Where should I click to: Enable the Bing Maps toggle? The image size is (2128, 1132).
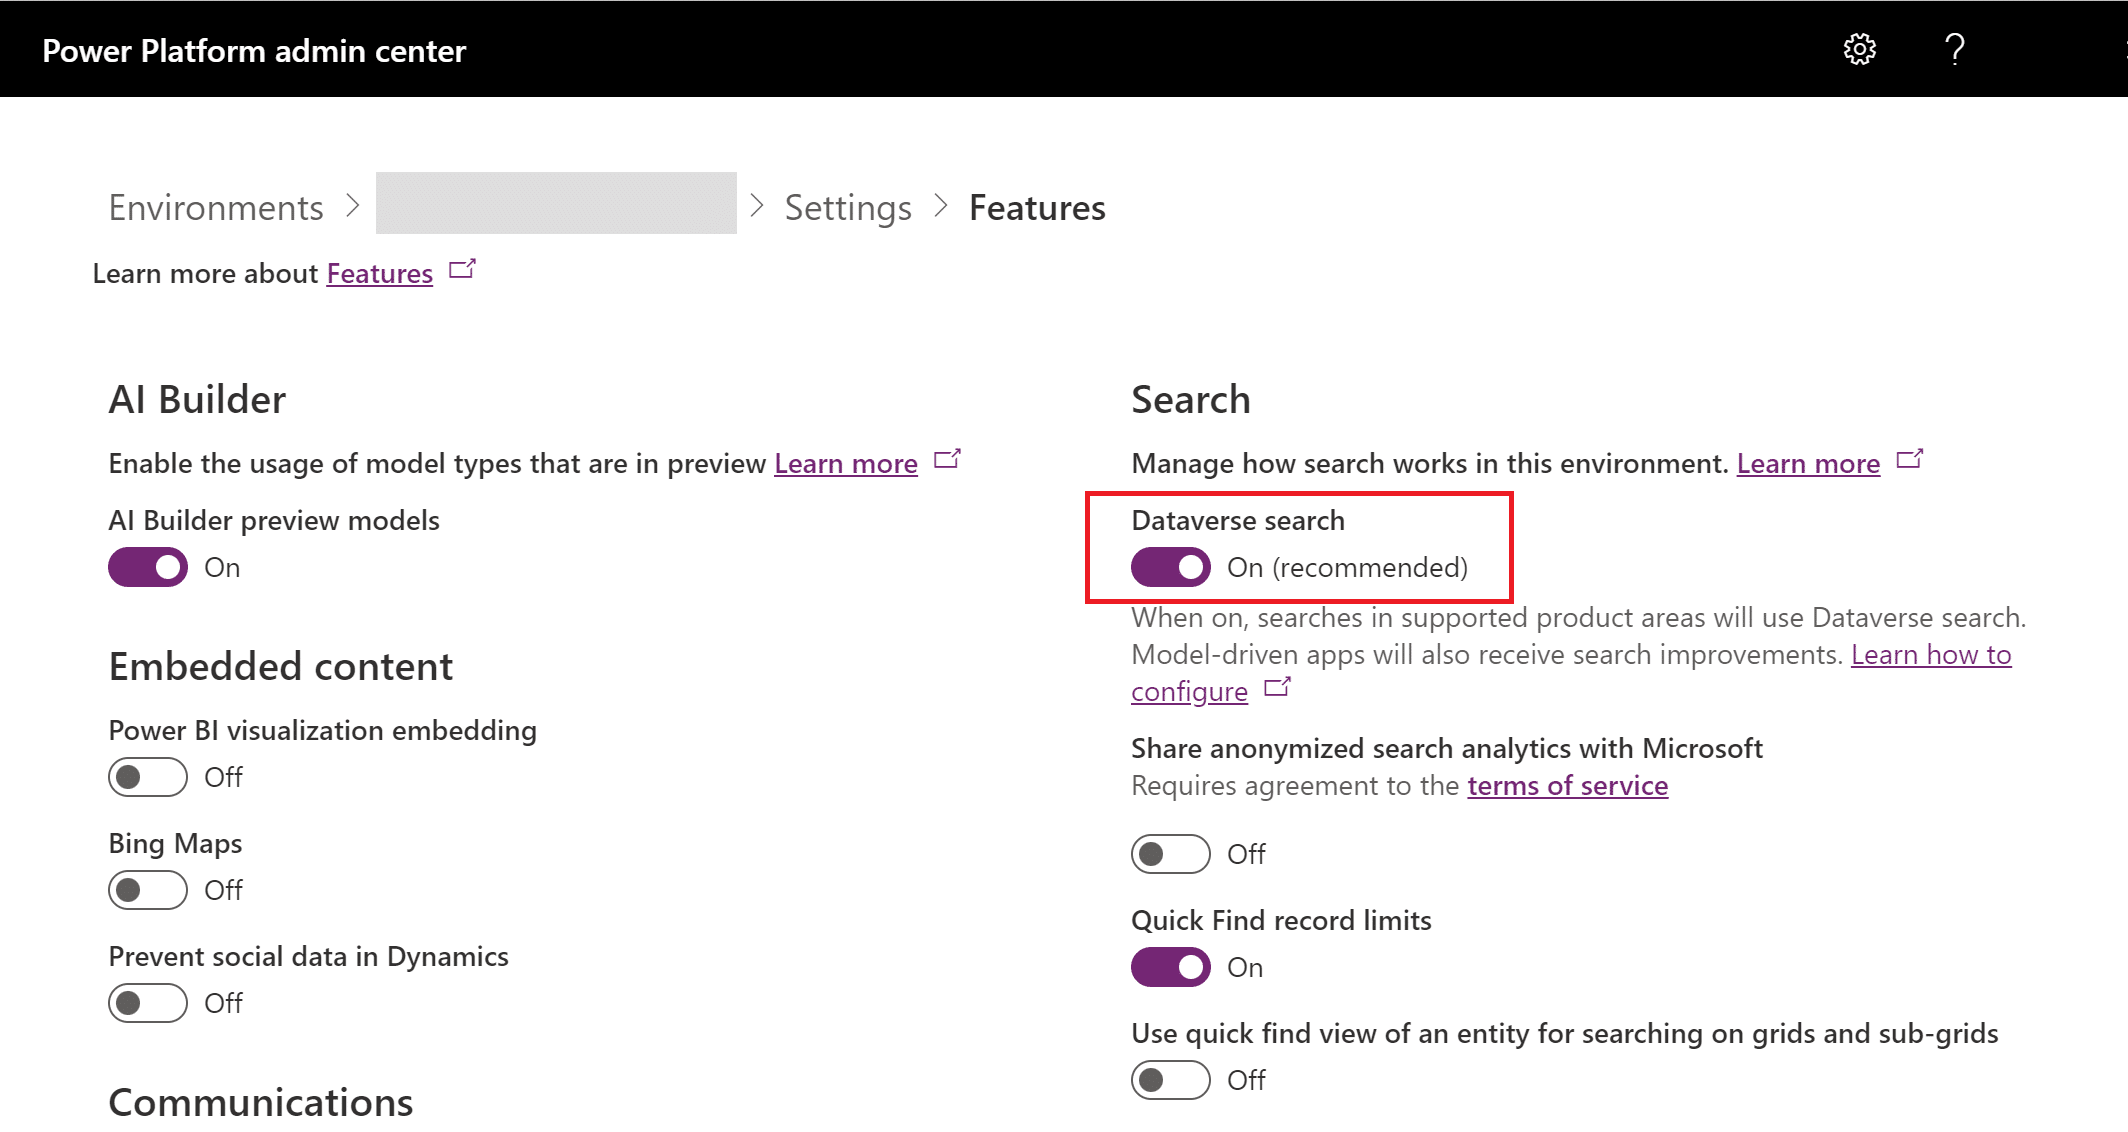point(148,890)
